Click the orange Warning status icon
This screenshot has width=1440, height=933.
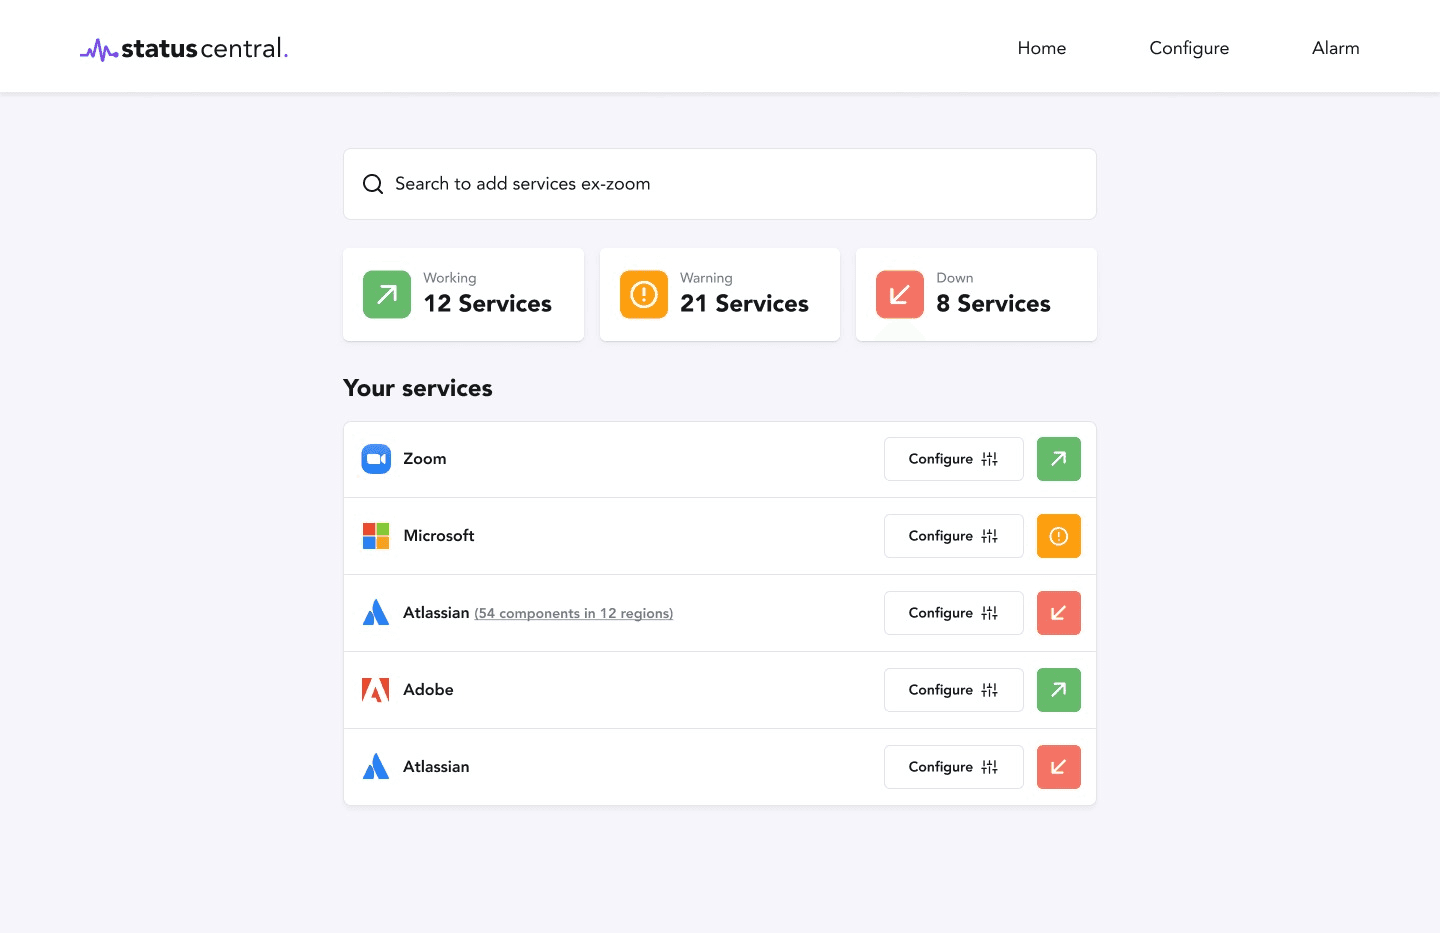click(643, 294)
